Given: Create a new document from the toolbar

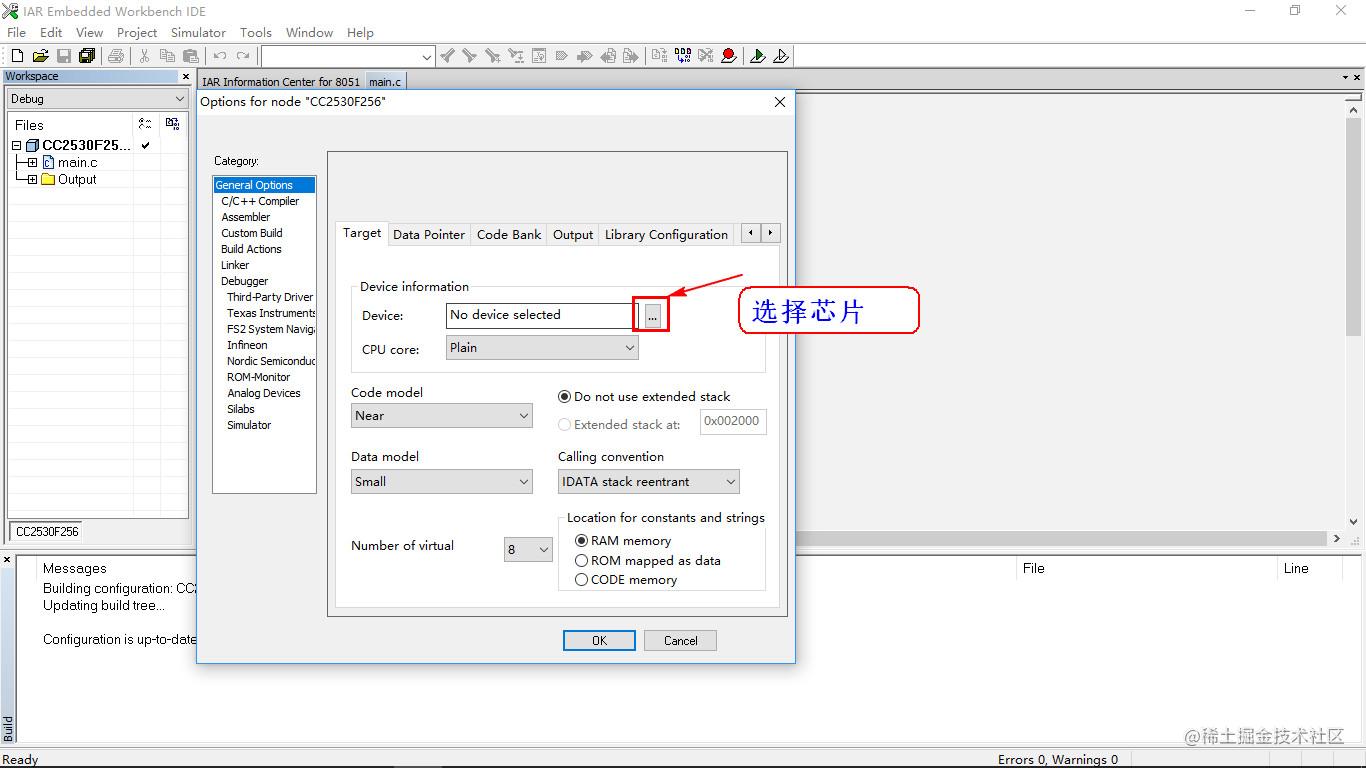Looking at the screenshot, I should click(x=17, y=56).
